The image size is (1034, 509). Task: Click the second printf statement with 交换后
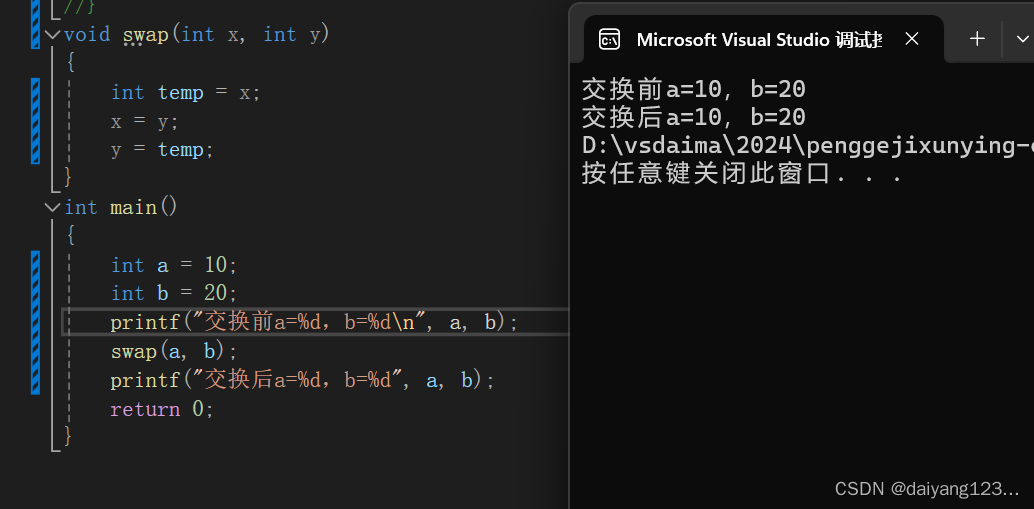302,381
